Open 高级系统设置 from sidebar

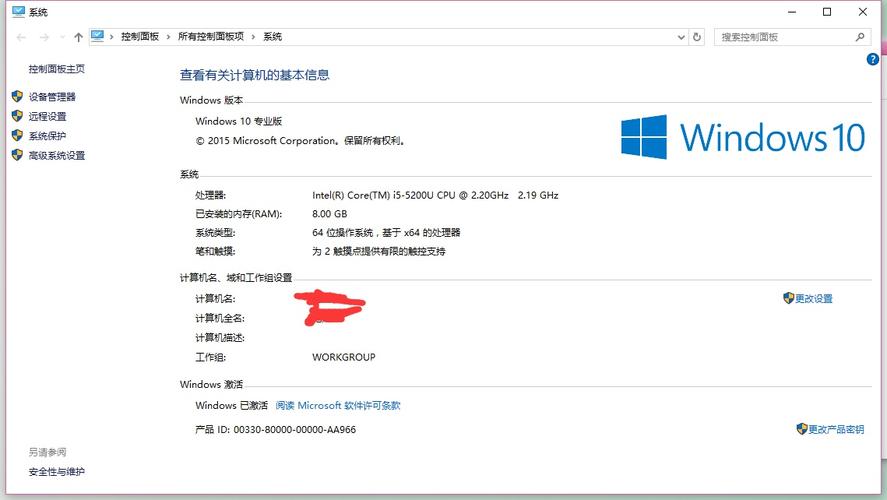[57, 156]
